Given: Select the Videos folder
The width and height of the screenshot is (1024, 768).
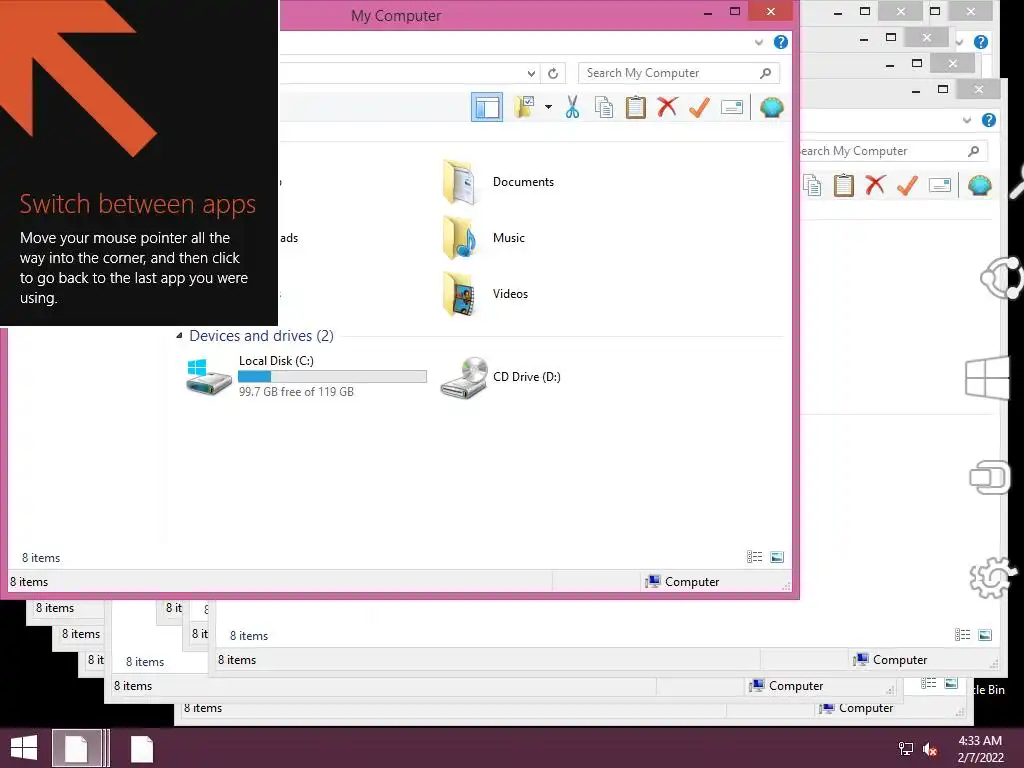Looking at the screenshot, I should click(486, 294).
